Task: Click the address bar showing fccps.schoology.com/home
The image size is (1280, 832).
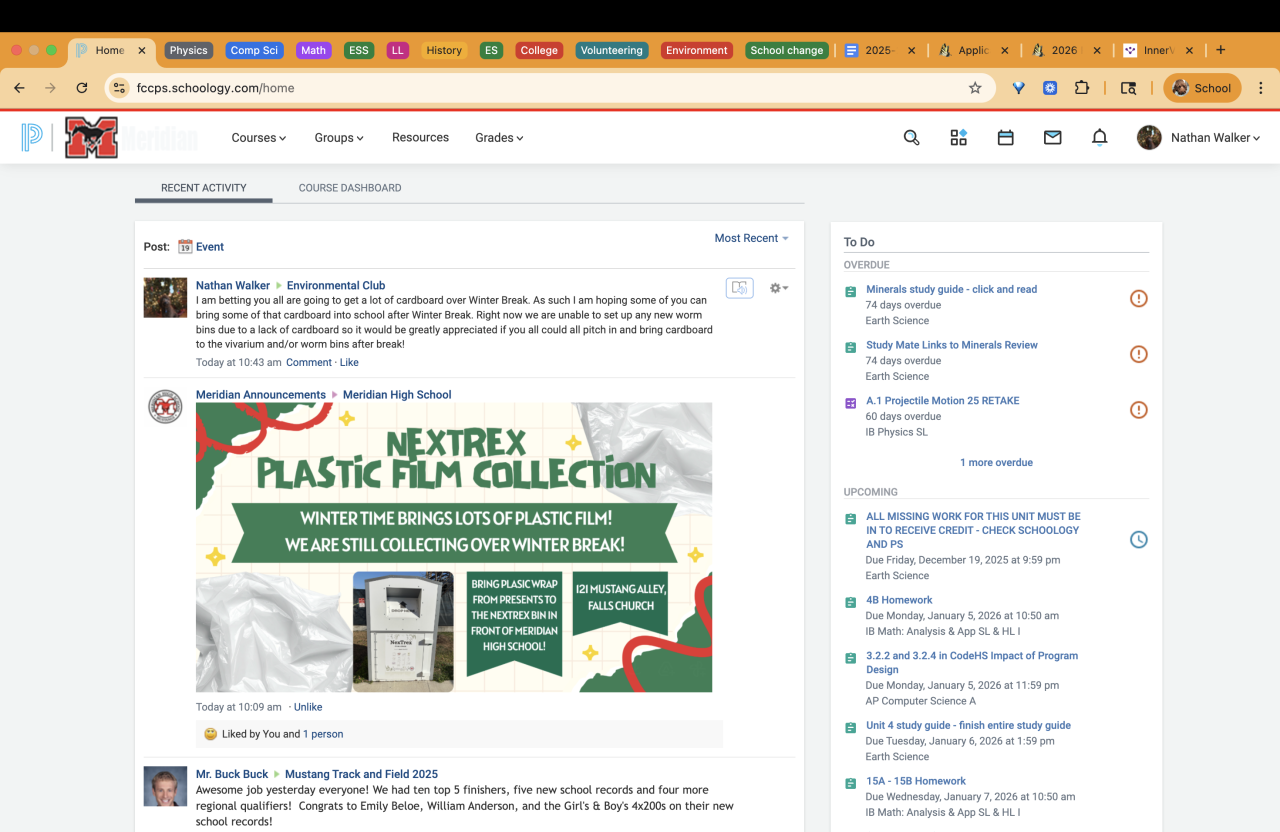Action: (550, 88)
